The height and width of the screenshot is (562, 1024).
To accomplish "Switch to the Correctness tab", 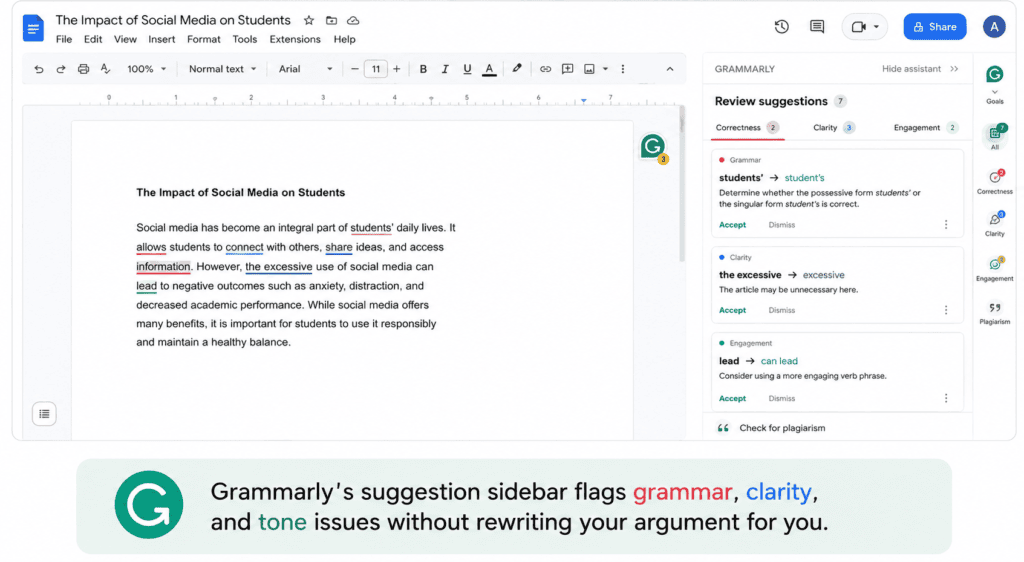I will point(746,127).
